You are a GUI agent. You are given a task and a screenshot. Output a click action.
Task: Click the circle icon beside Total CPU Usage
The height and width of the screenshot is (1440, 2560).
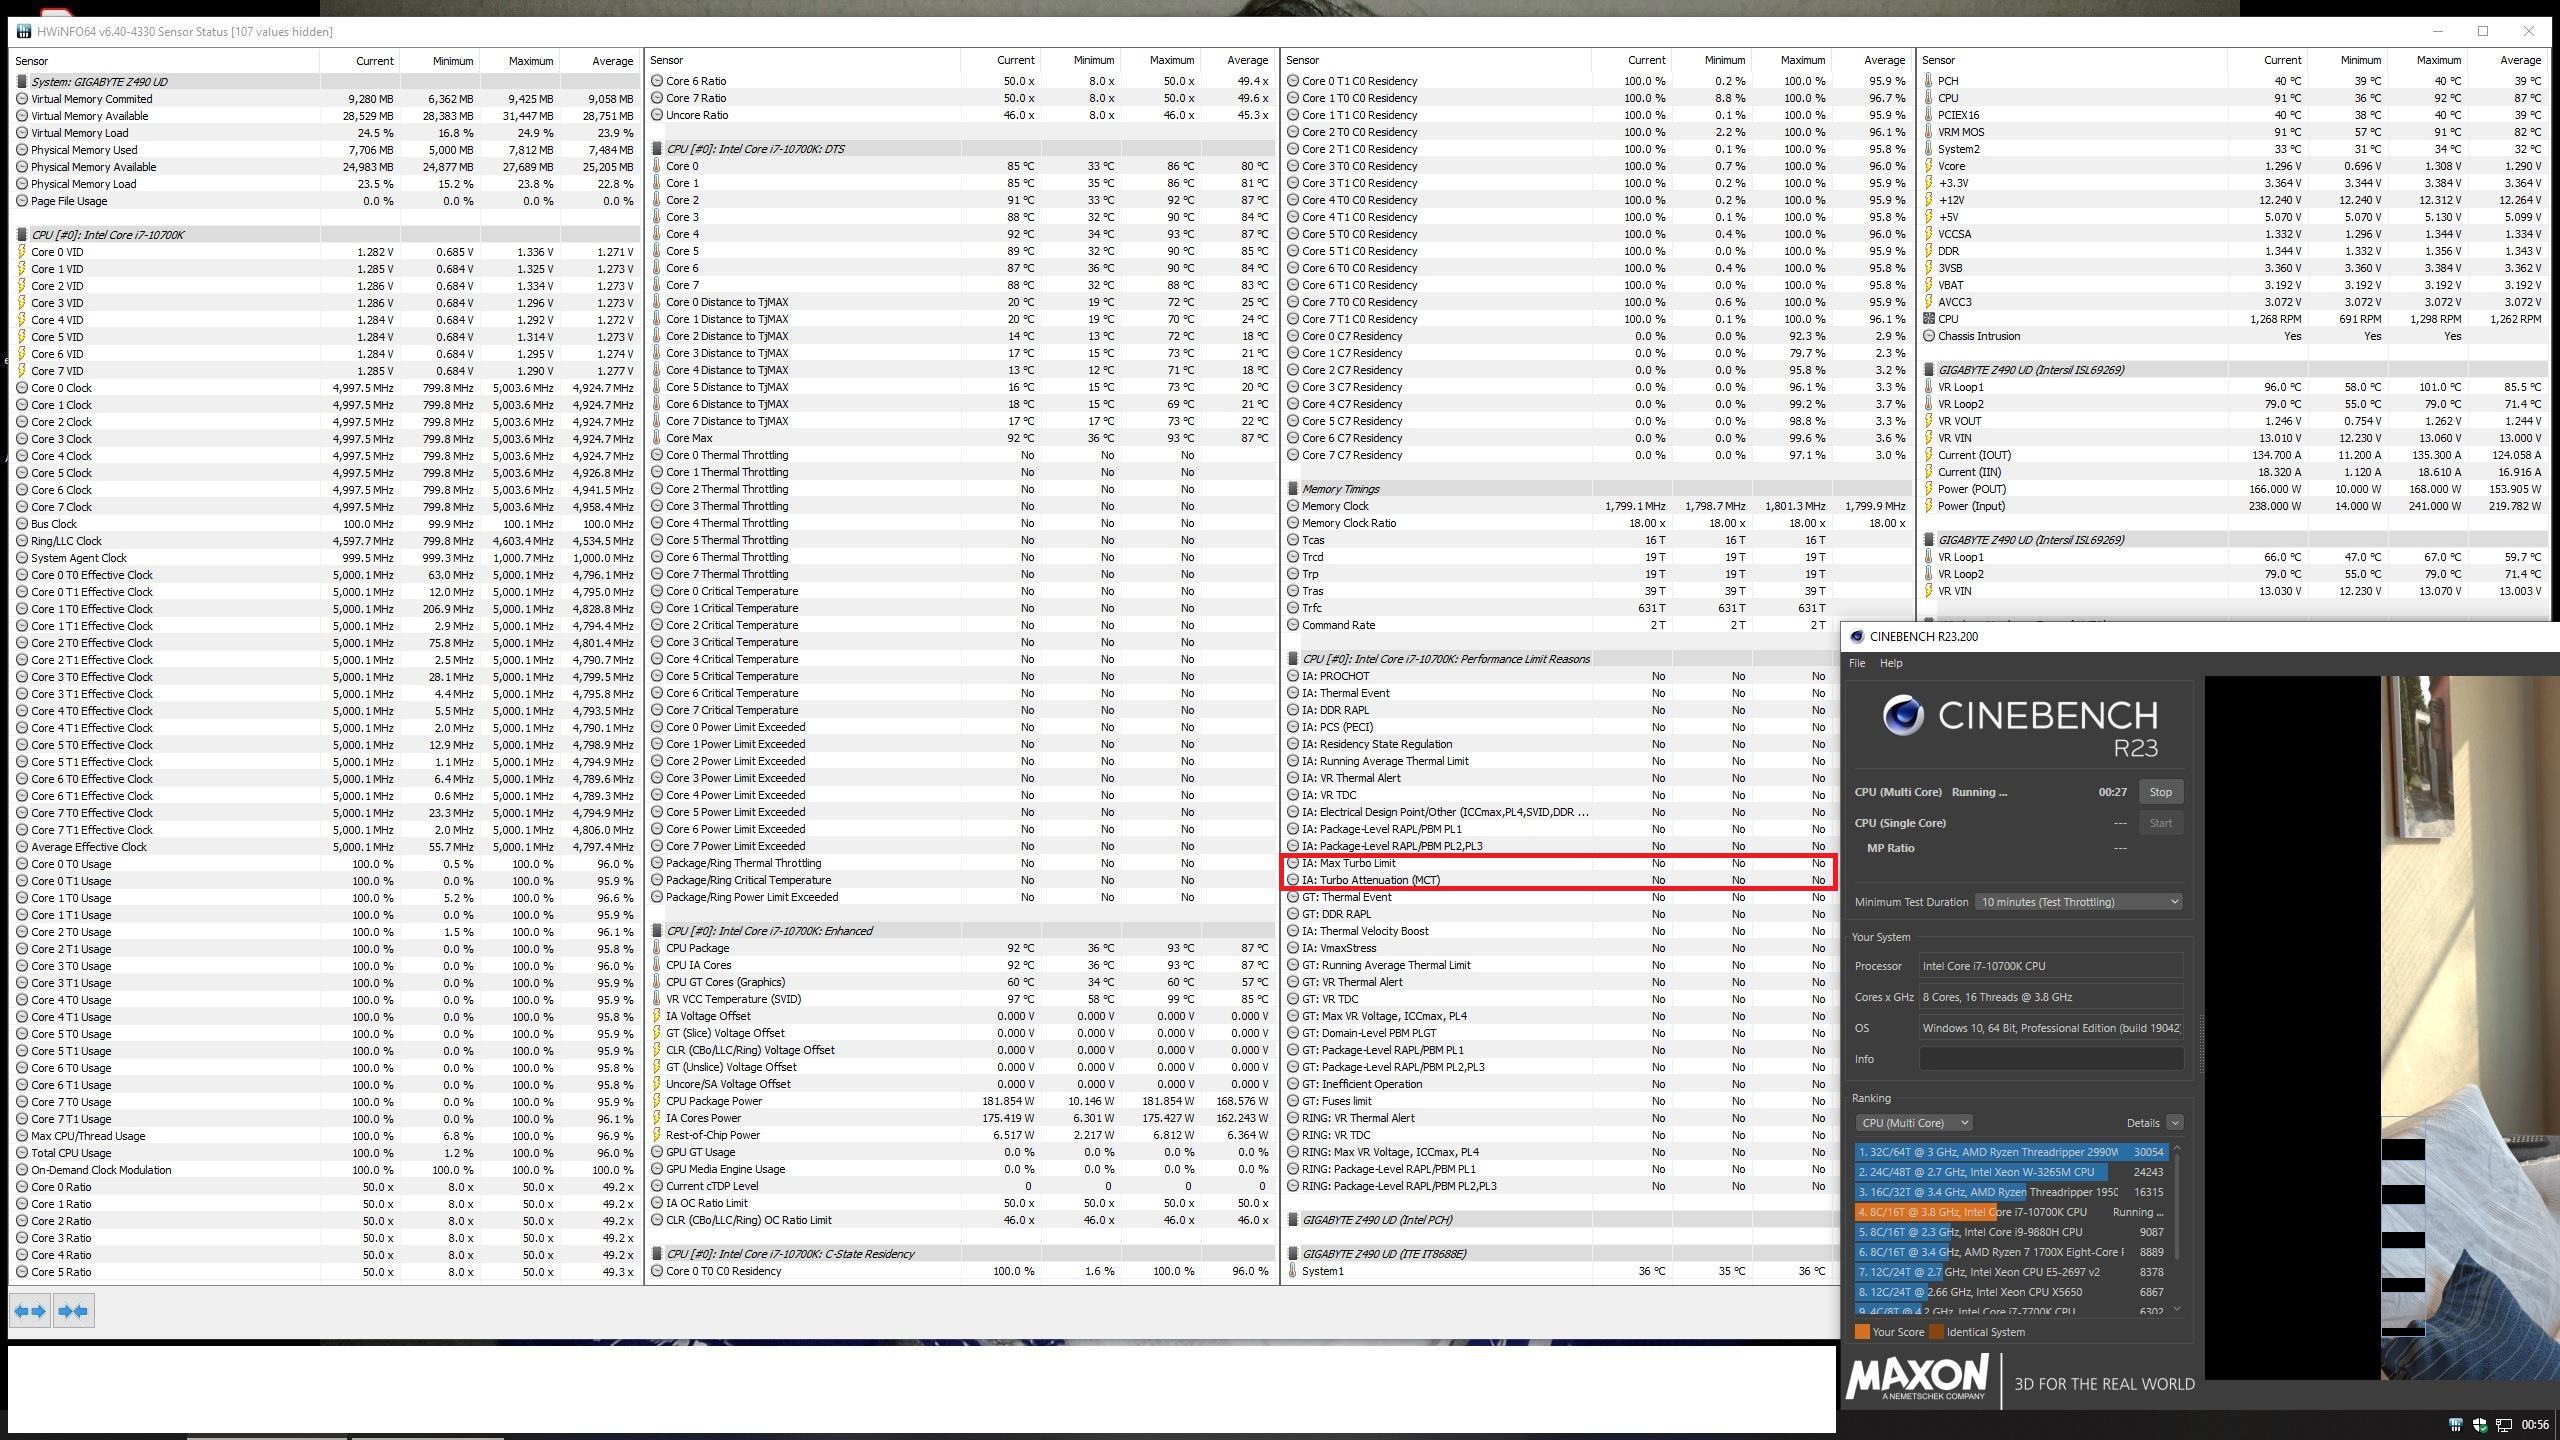pyautogui.click(x=22, y=1153)
